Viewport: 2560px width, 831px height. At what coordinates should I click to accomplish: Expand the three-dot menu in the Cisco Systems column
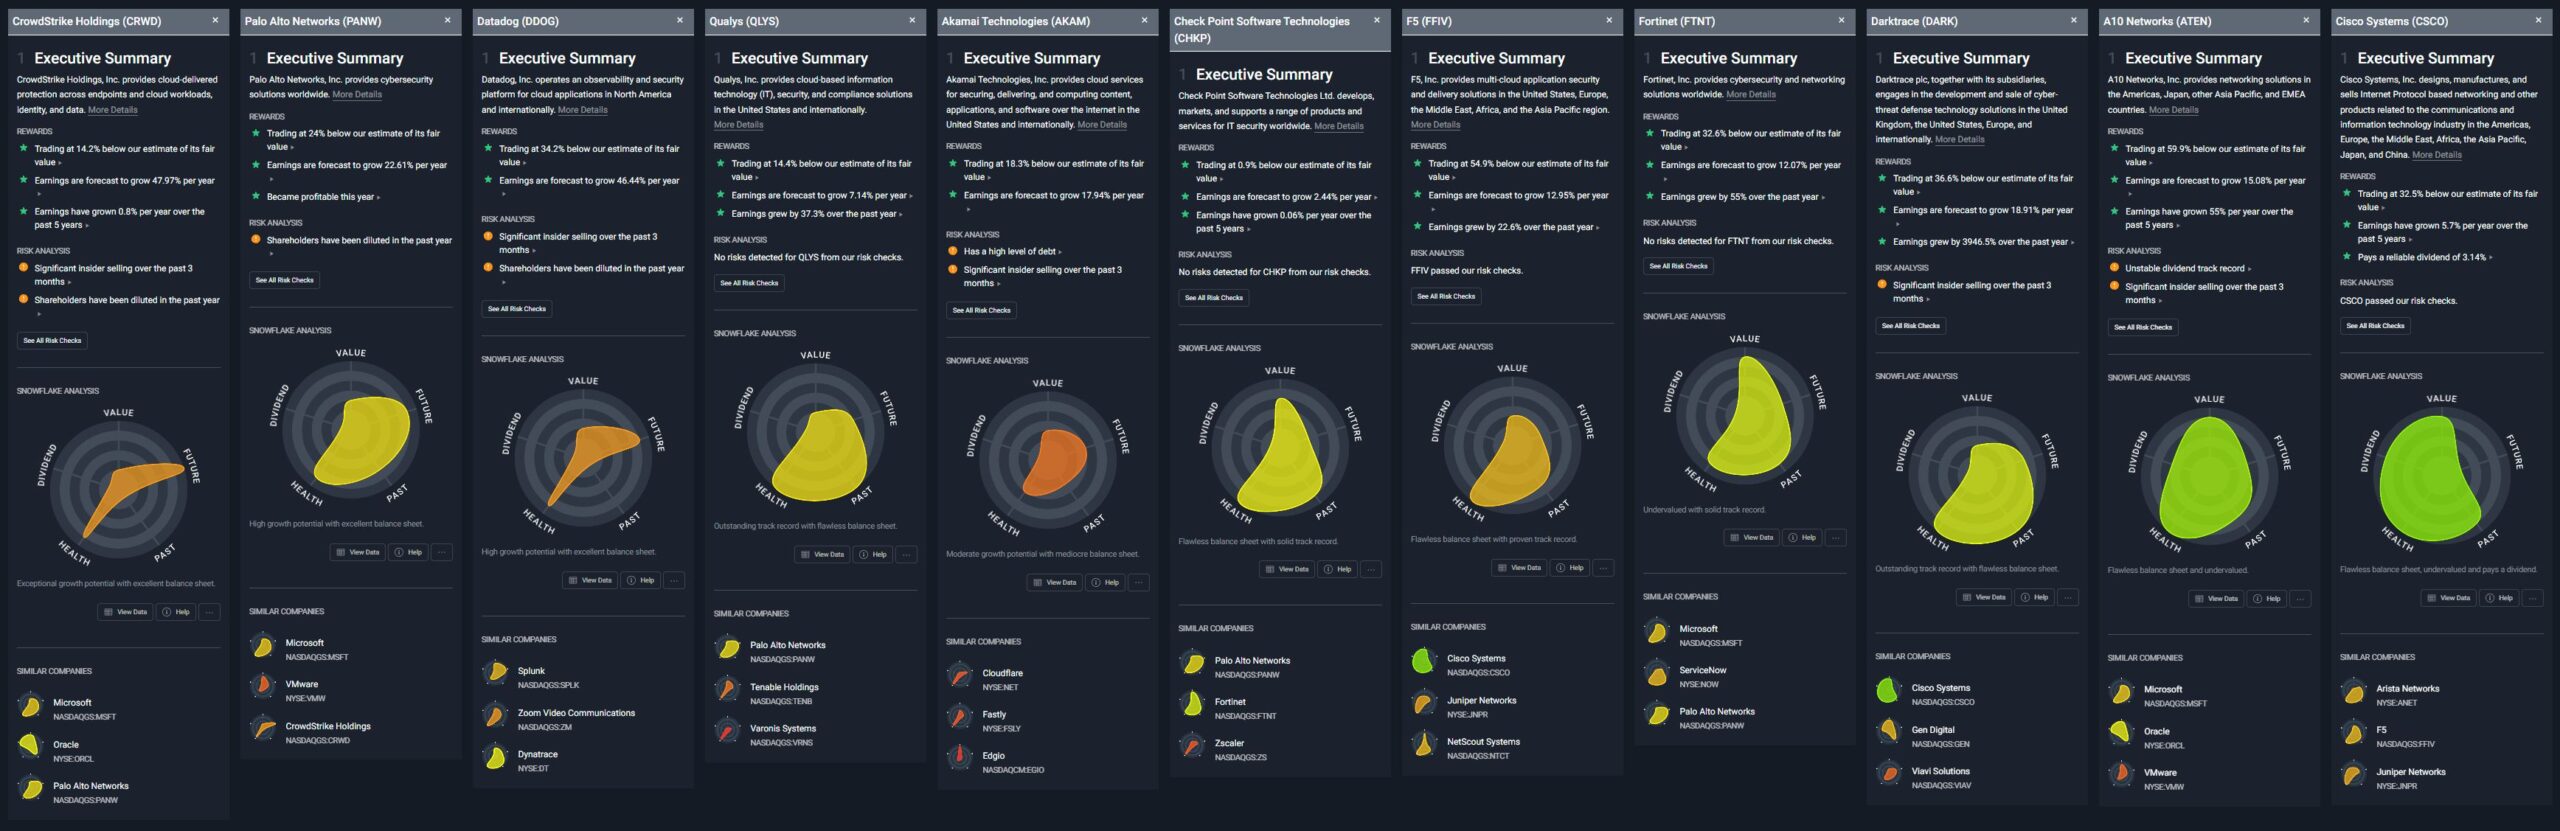2533,598
